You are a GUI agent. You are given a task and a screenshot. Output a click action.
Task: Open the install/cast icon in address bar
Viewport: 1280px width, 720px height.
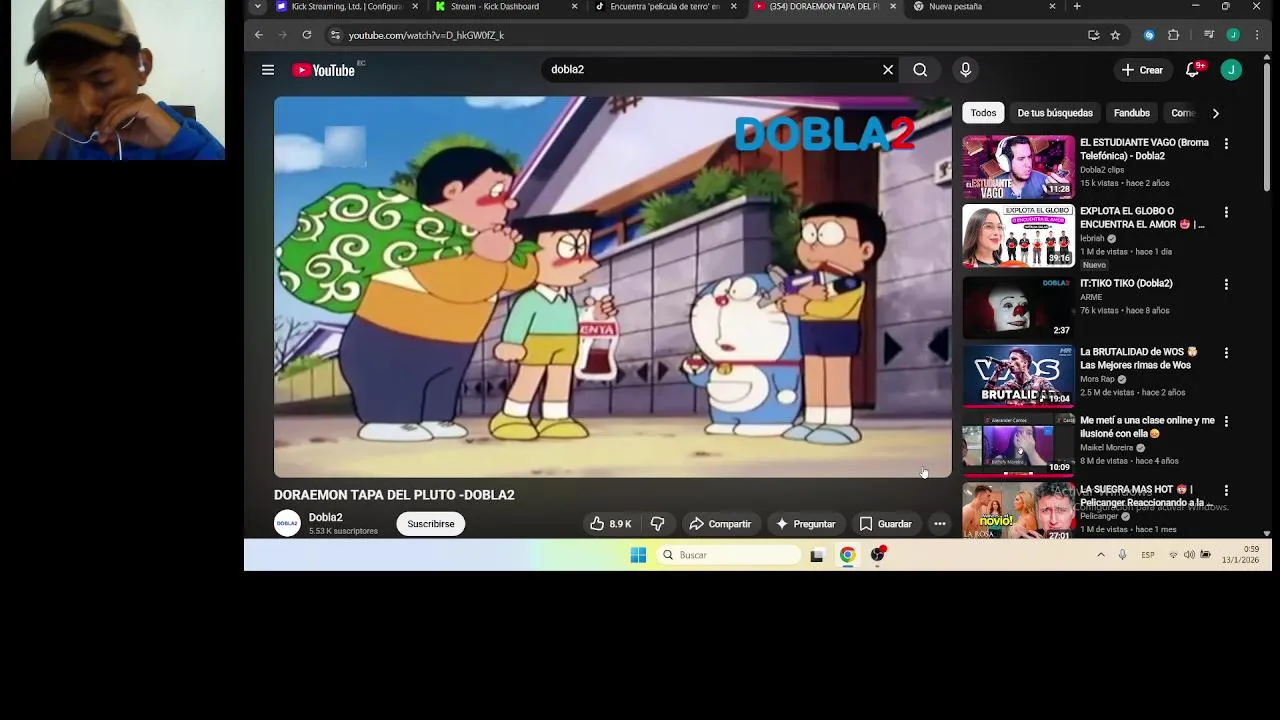(1094, 35)
